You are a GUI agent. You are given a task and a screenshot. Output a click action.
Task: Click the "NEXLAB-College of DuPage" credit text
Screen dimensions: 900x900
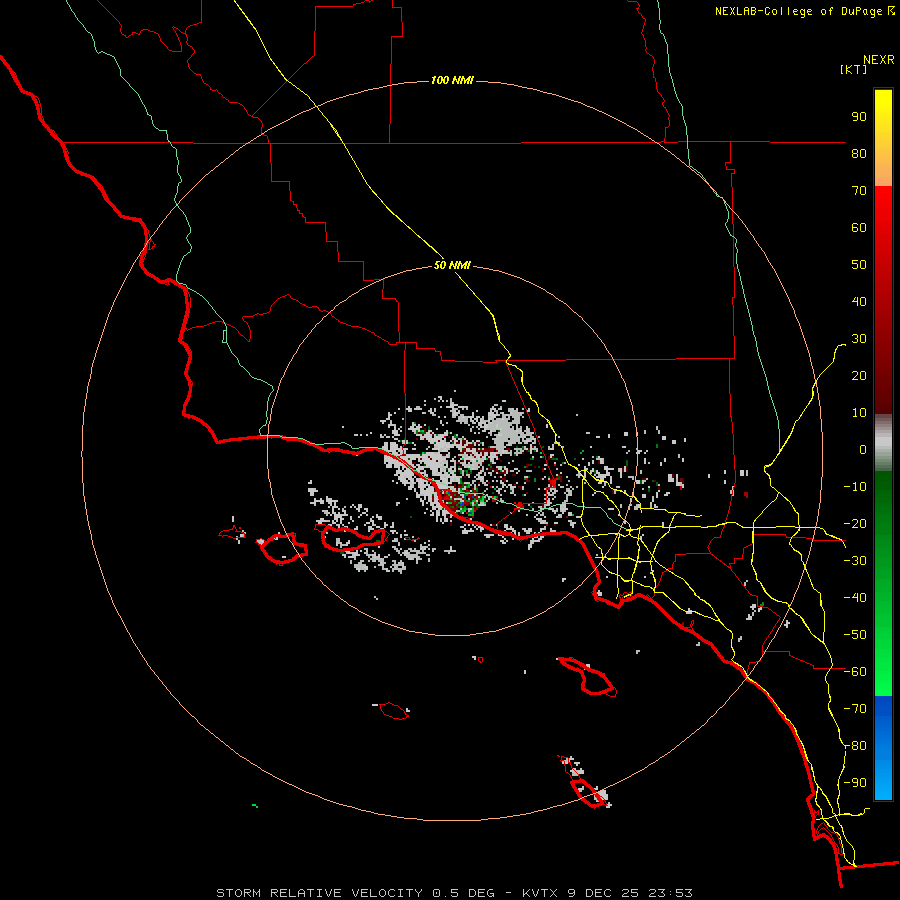tap(798, 11)
